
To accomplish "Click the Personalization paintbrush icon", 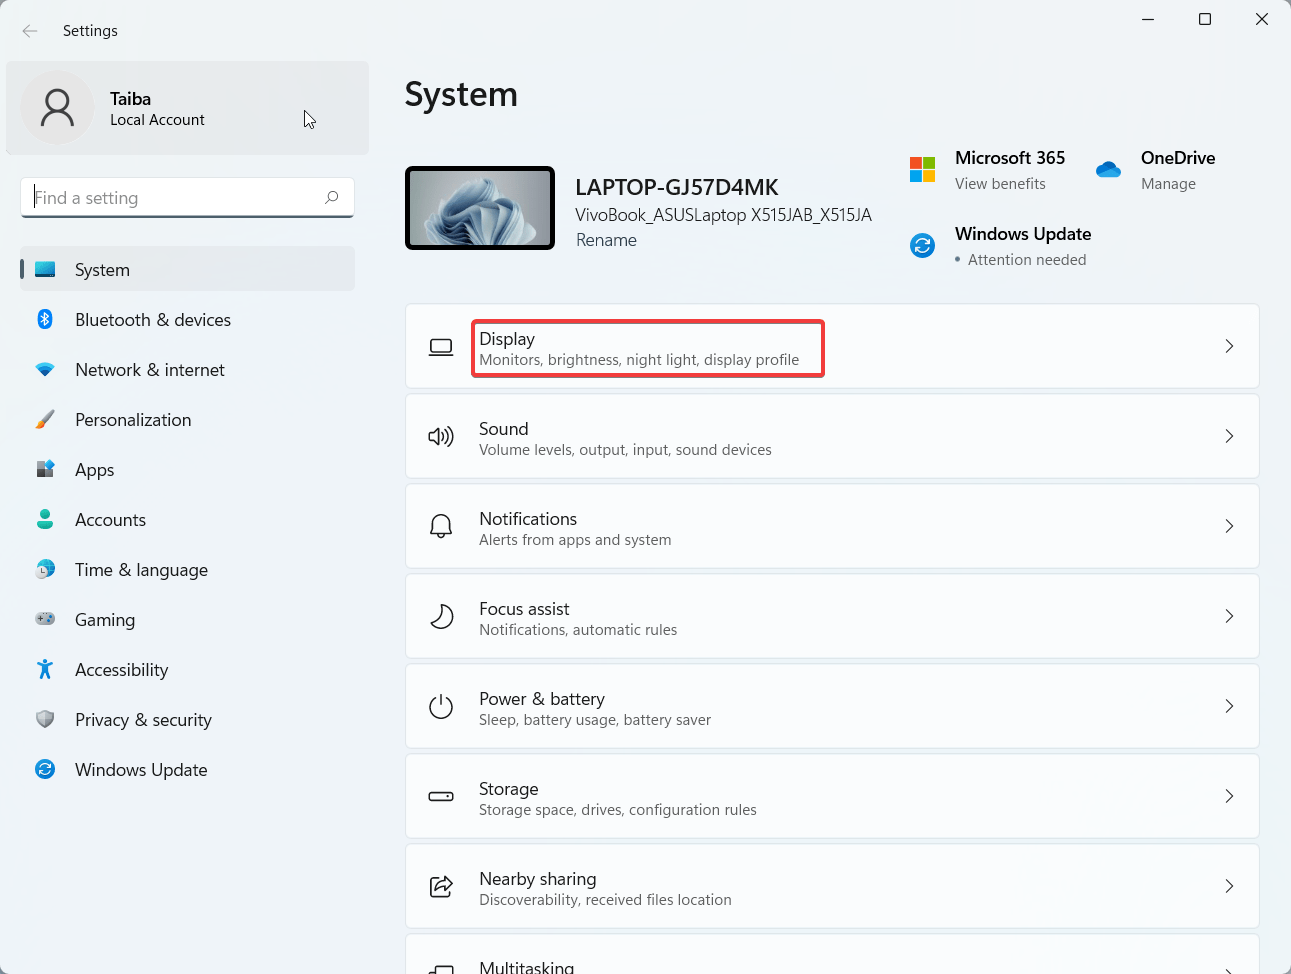I will pos(45,419).
